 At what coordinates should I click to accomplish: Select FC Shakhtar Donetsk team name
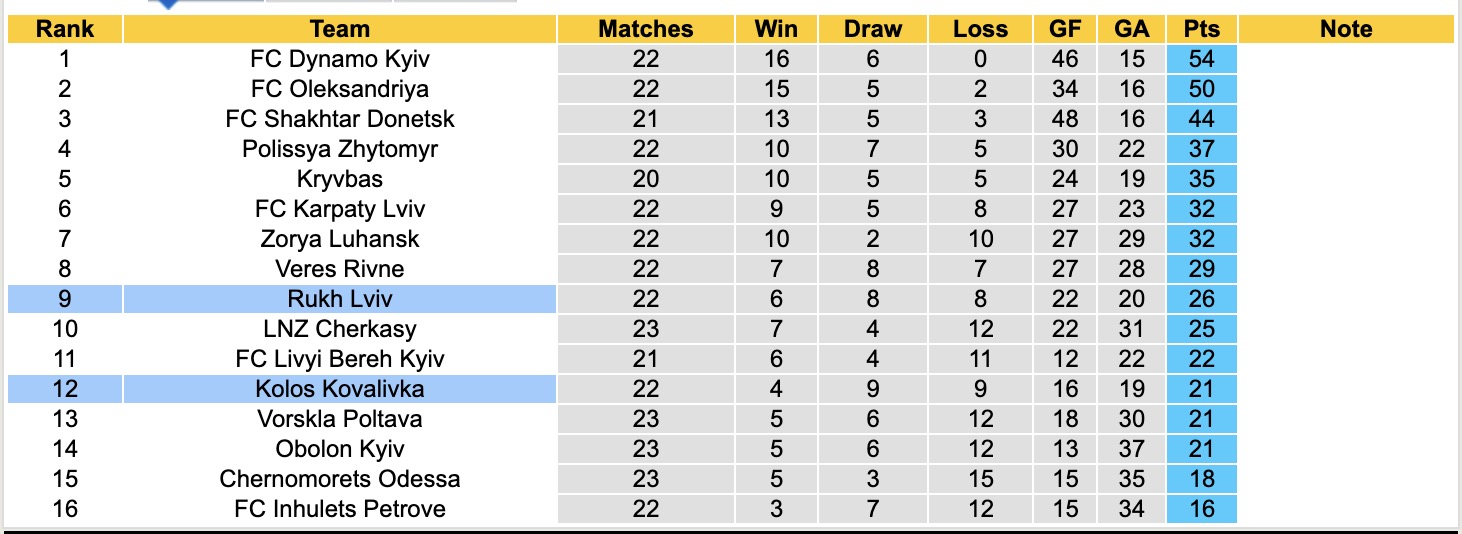(340, 119)
